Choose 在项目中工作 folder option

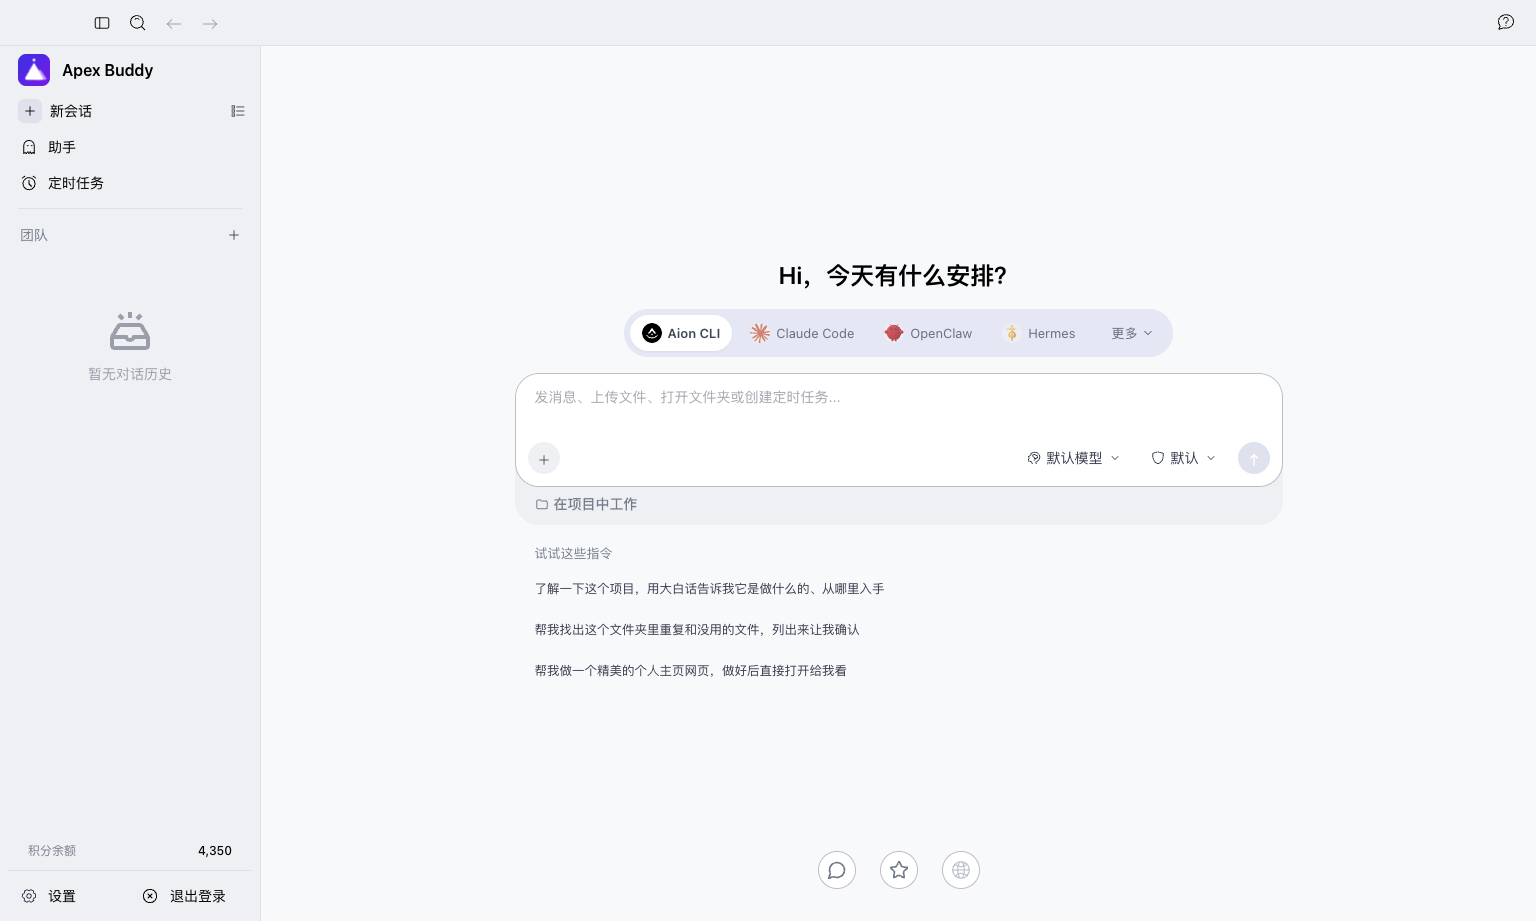coord(586,504)
